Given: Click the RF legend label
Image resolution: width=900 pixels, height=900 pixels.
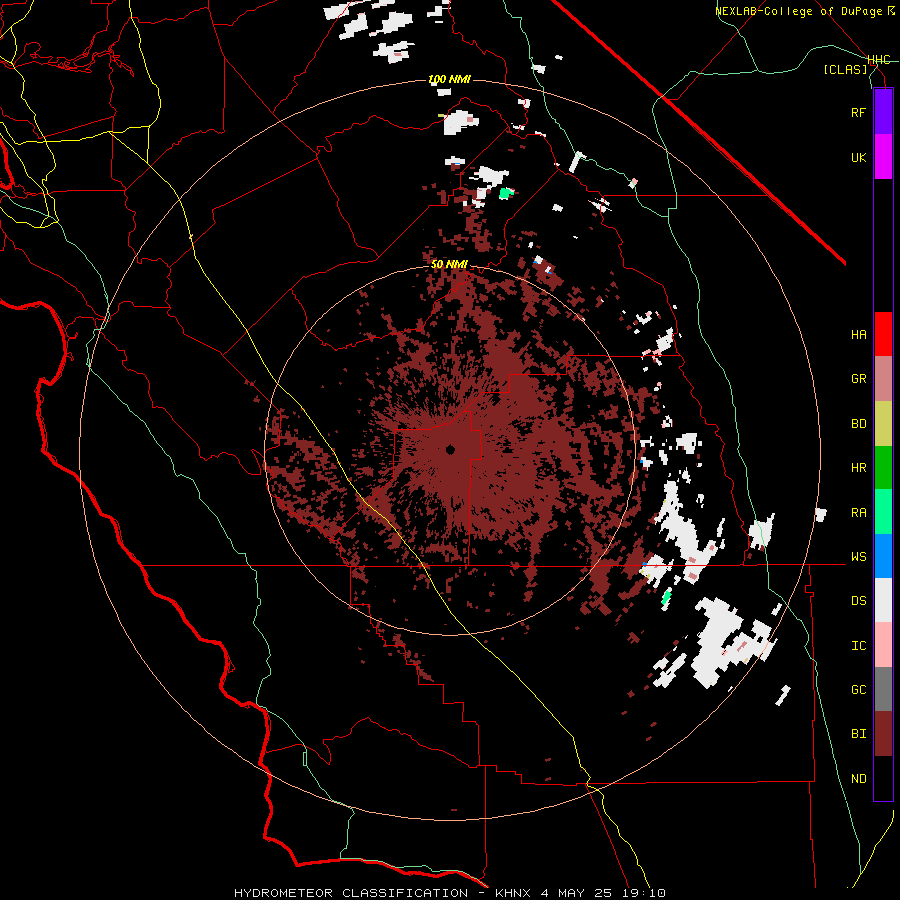Looking at the screenshot, I should tap(858, 112).
